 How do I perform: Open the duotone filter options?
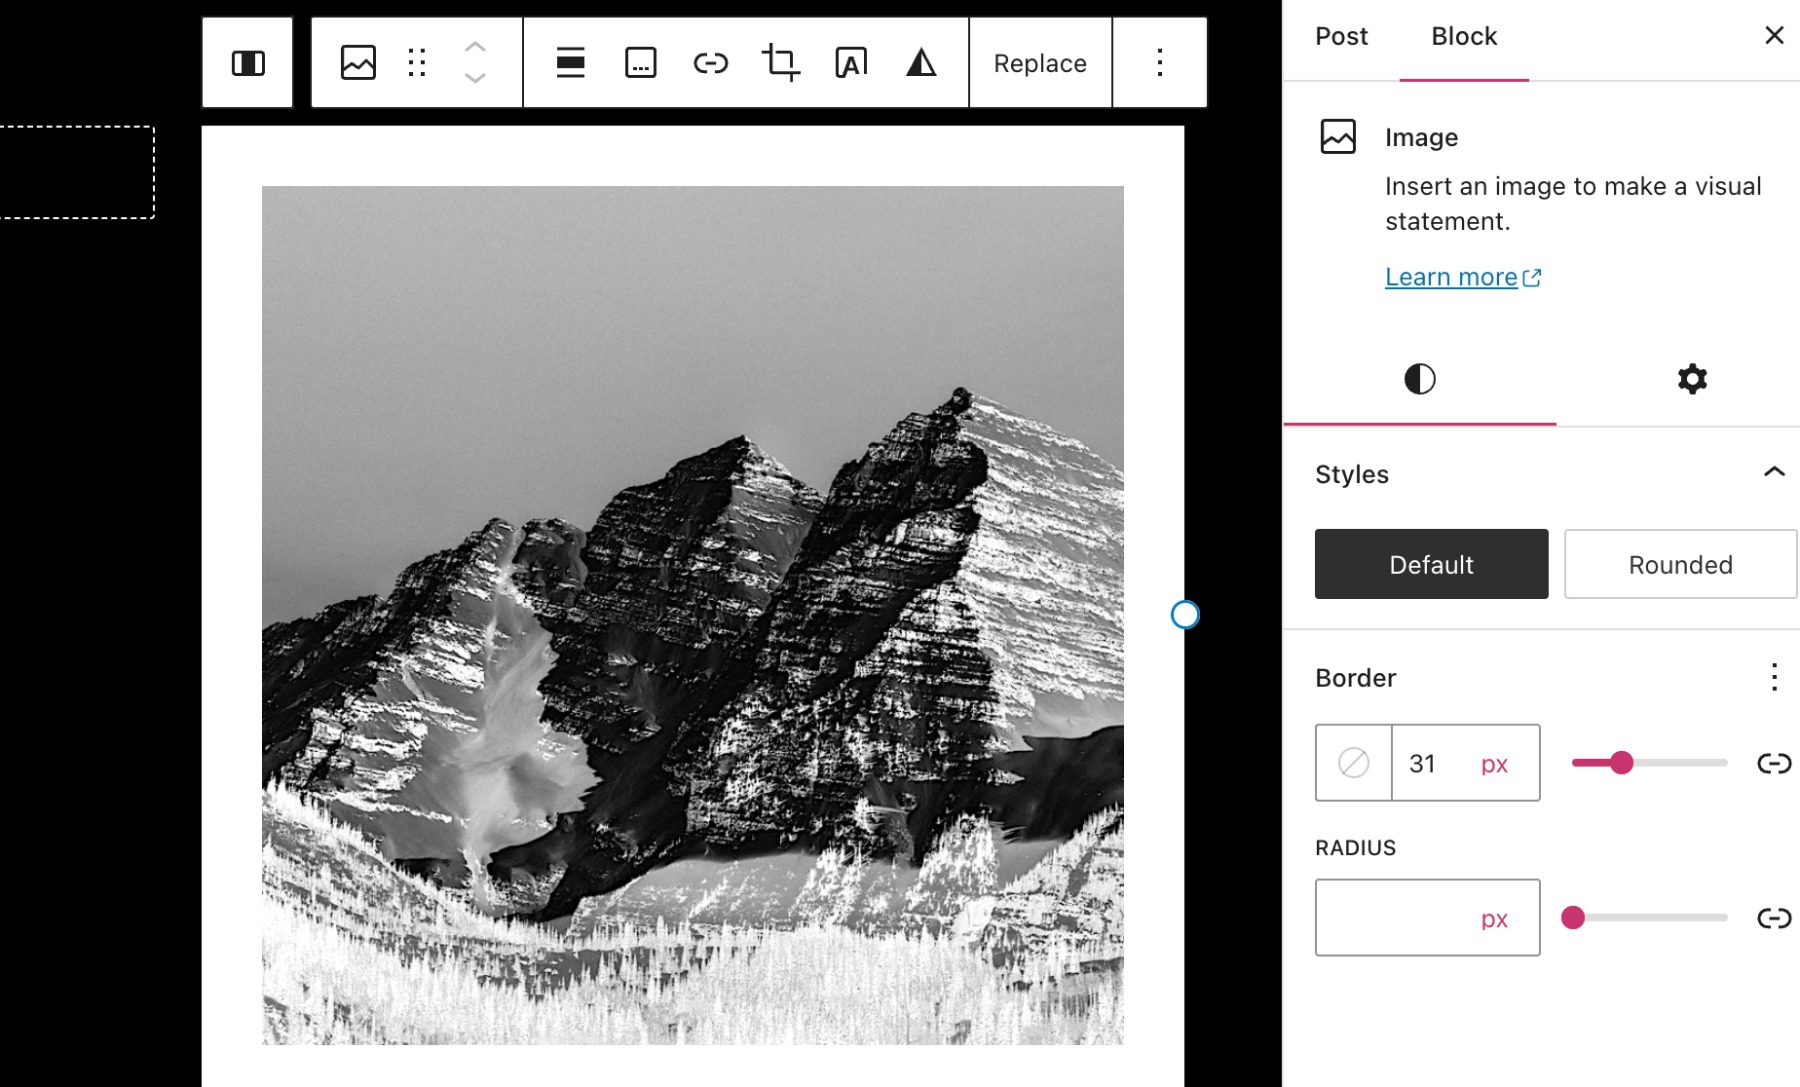(922, 62)
